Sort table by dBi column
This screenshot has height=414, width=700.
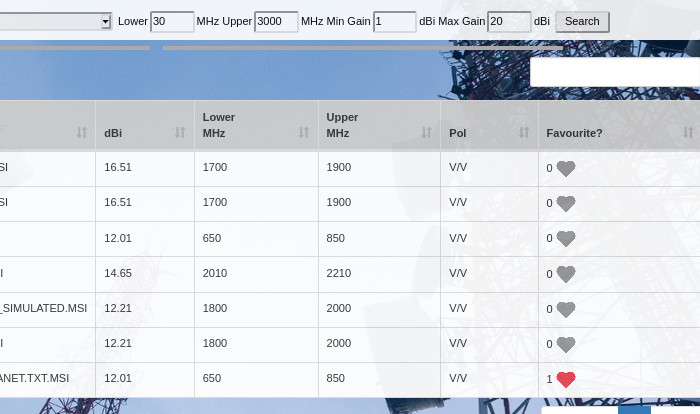pos(180,132)
